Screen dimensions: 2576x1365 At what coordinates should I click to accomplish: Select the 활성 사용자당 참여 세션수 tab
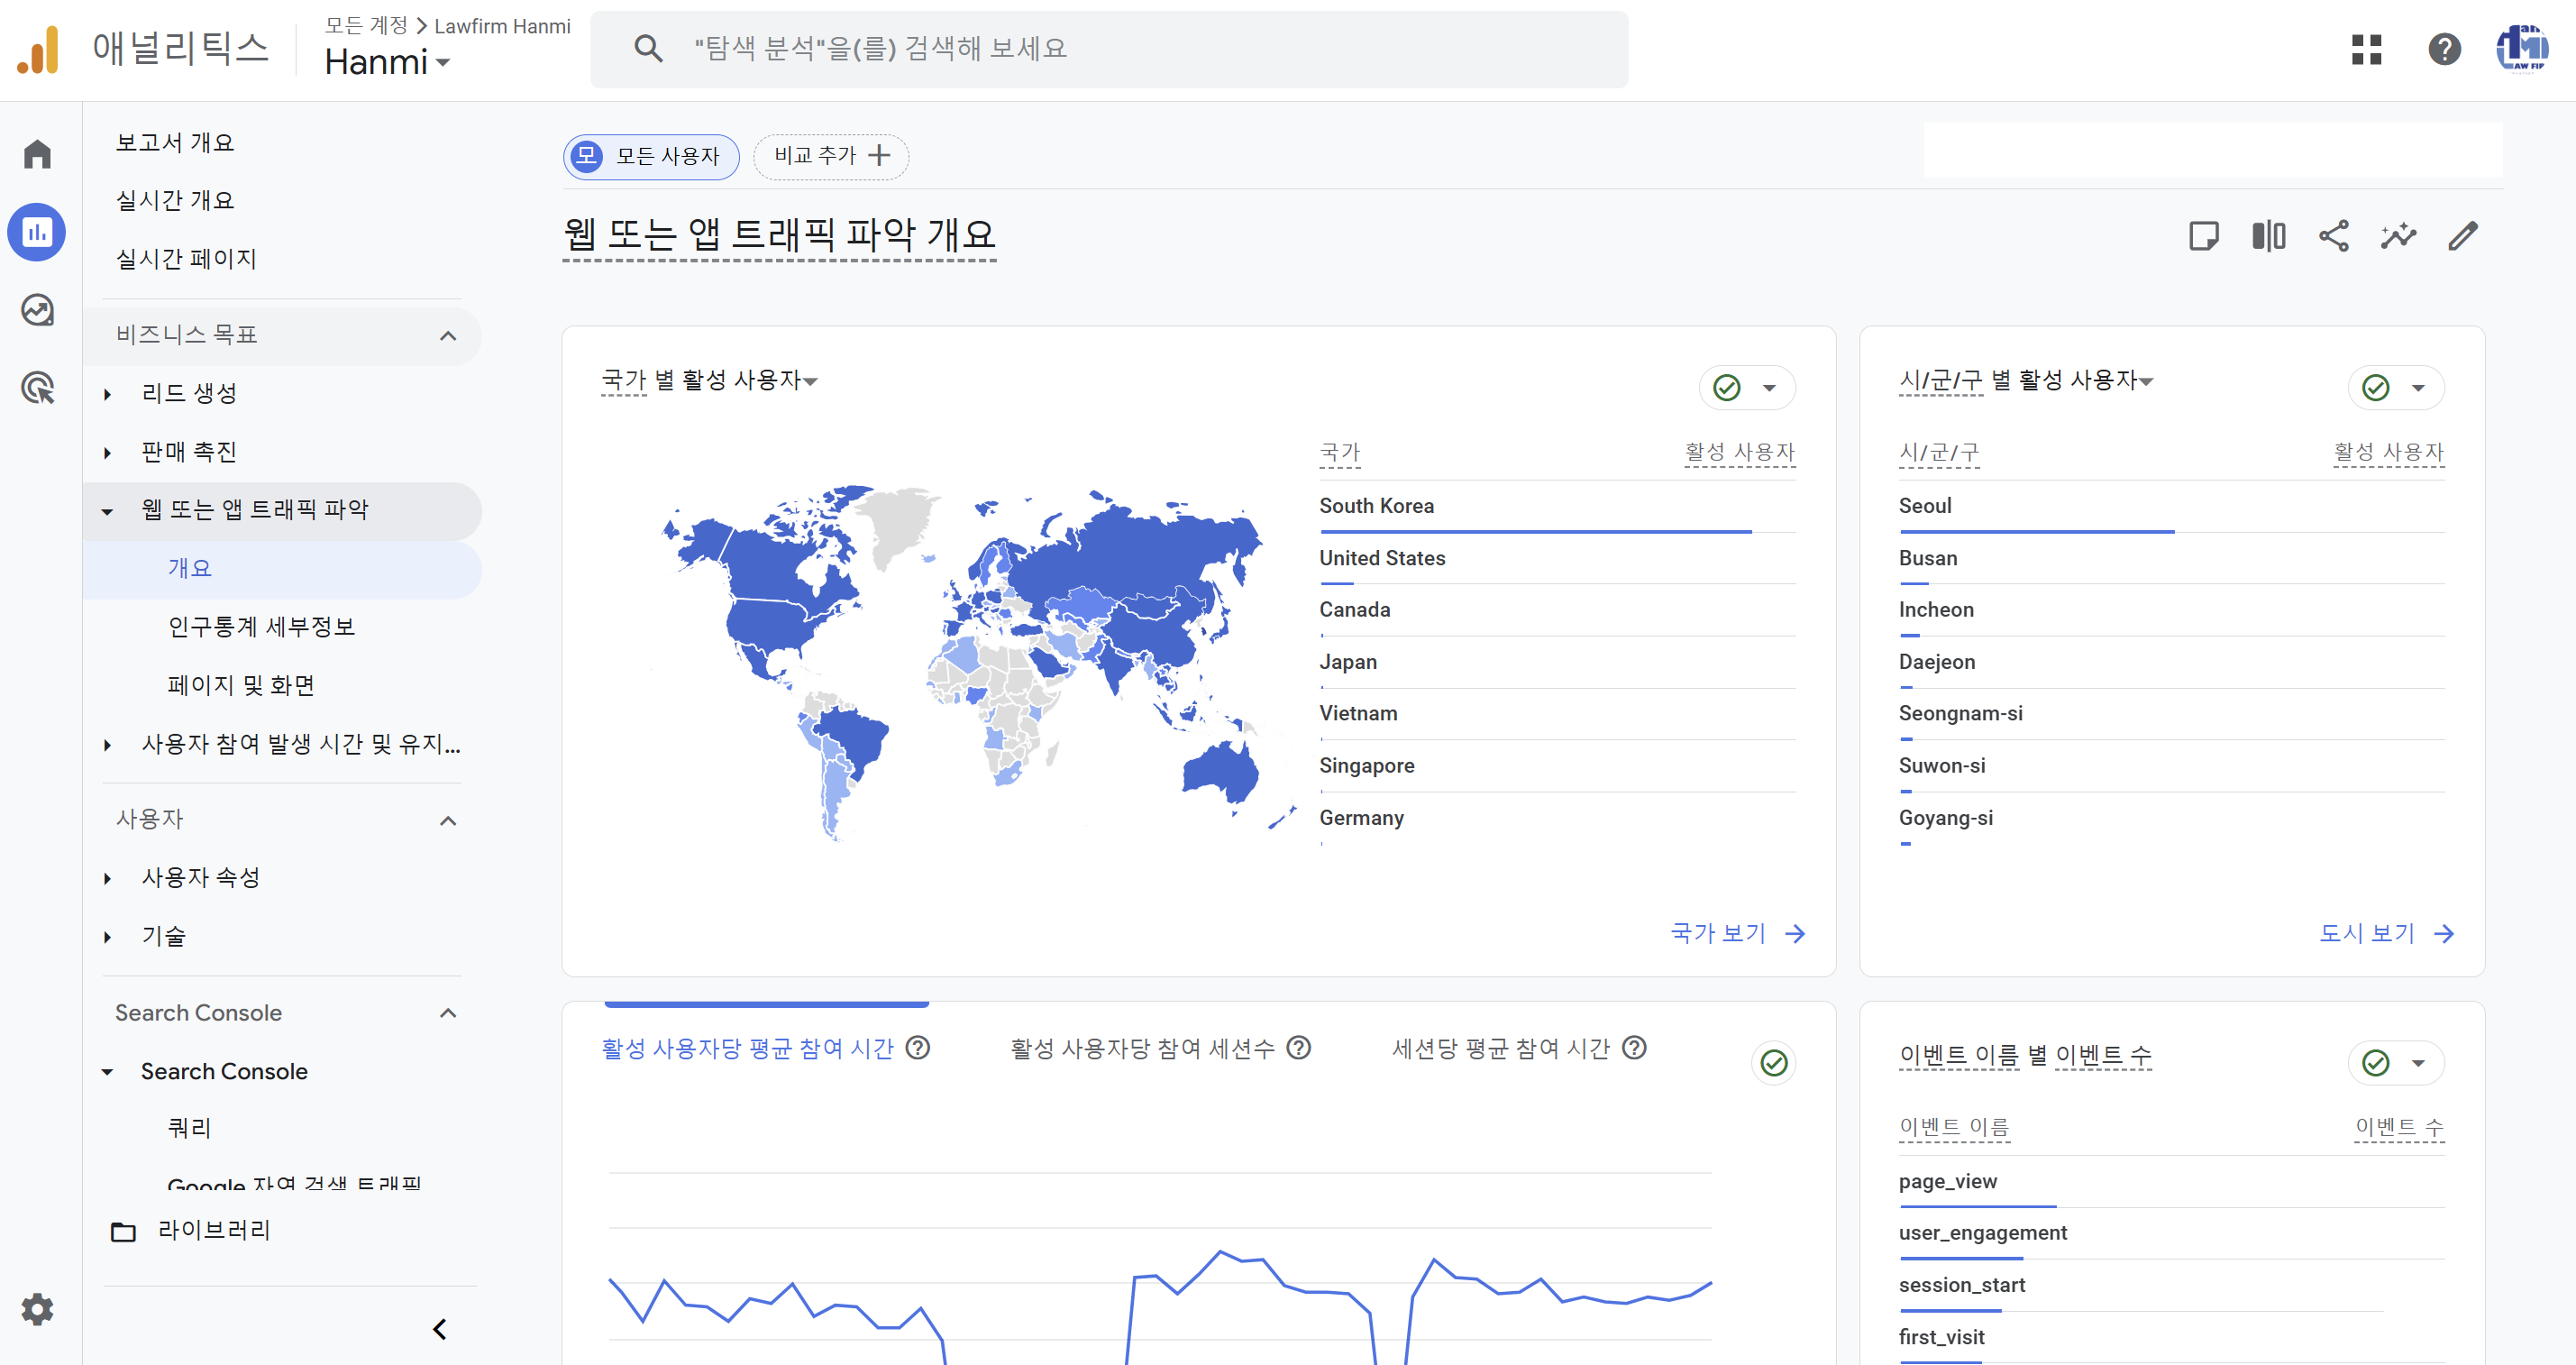tap(1142, 1047)
